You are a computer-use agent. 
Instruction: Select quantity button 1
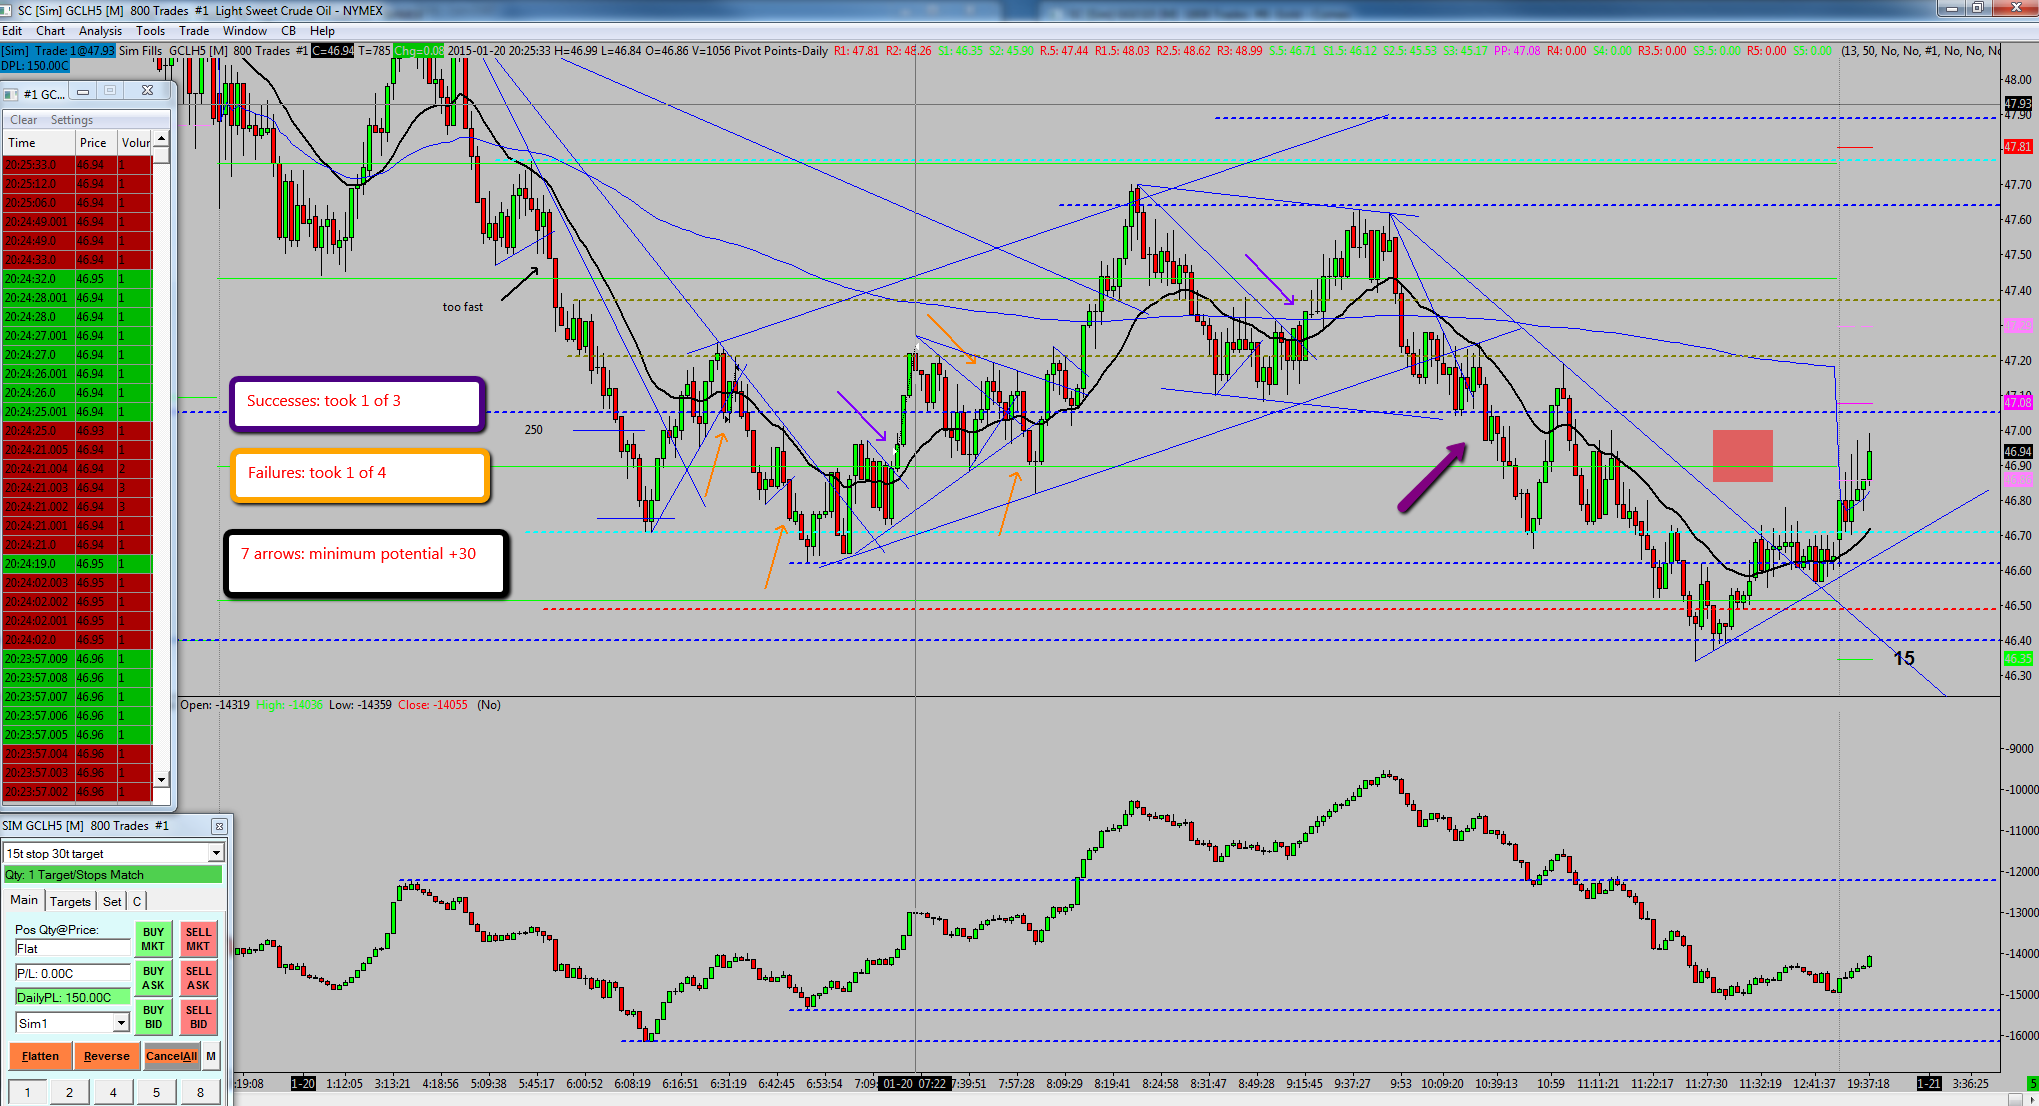pos(28,1093)
